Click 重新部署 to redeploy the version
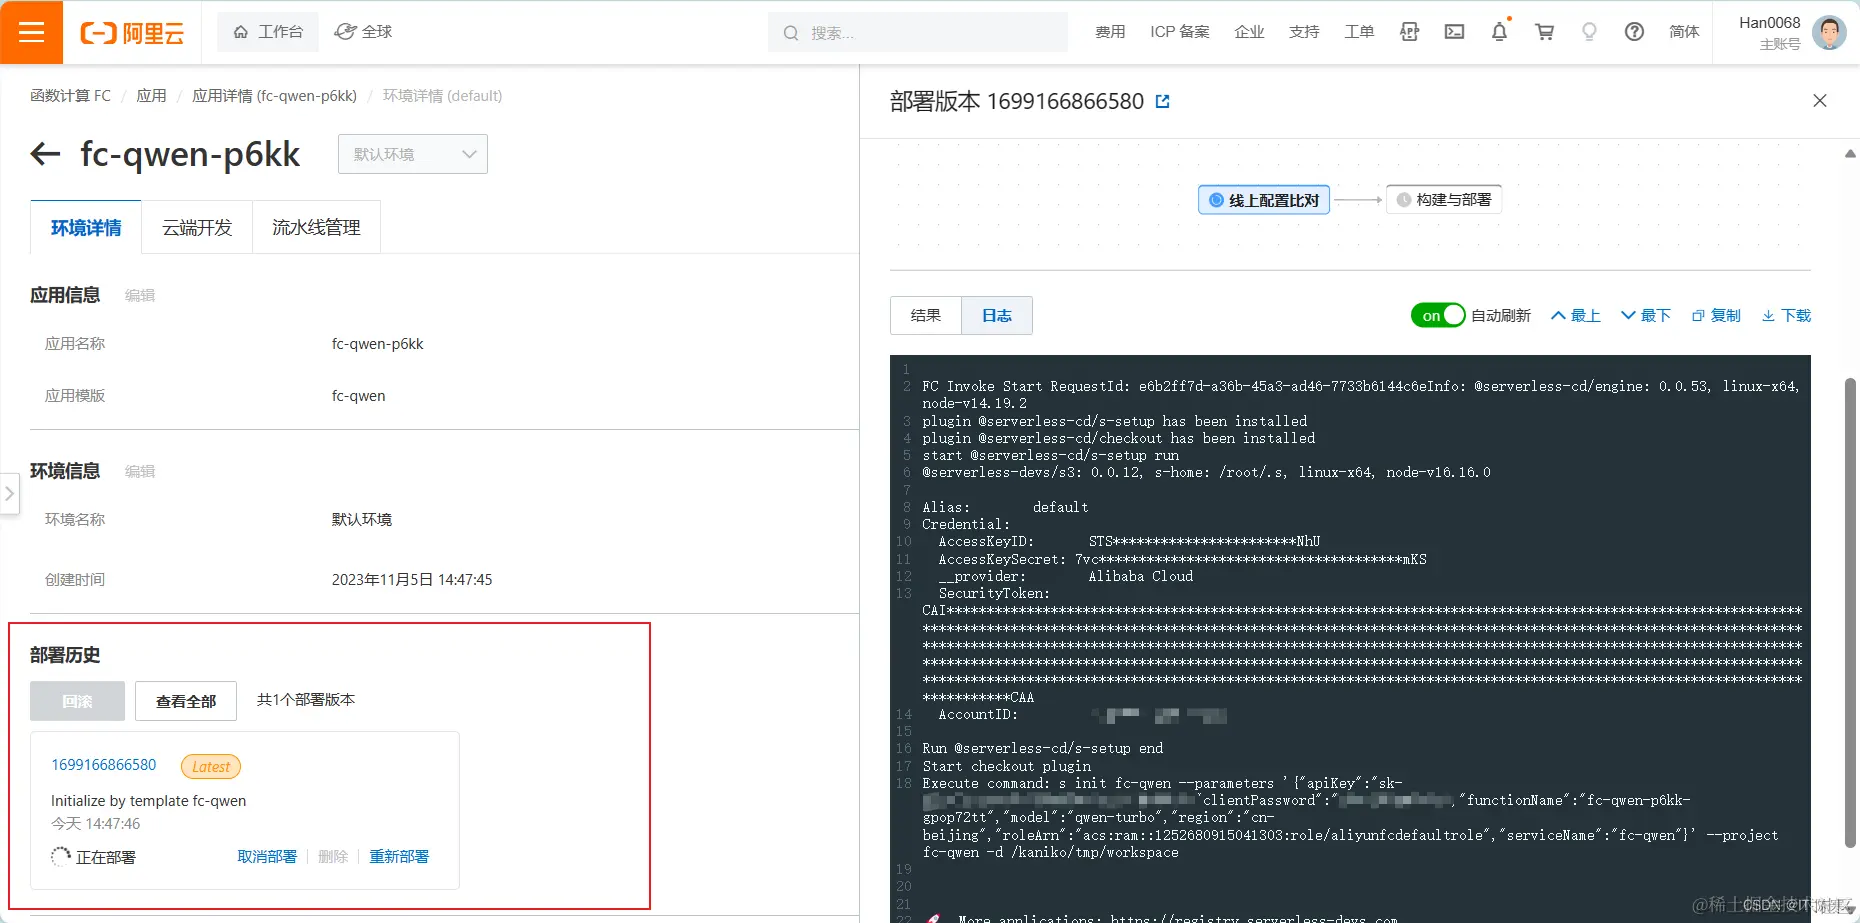 pyautogui.click(x=398, y=856)
